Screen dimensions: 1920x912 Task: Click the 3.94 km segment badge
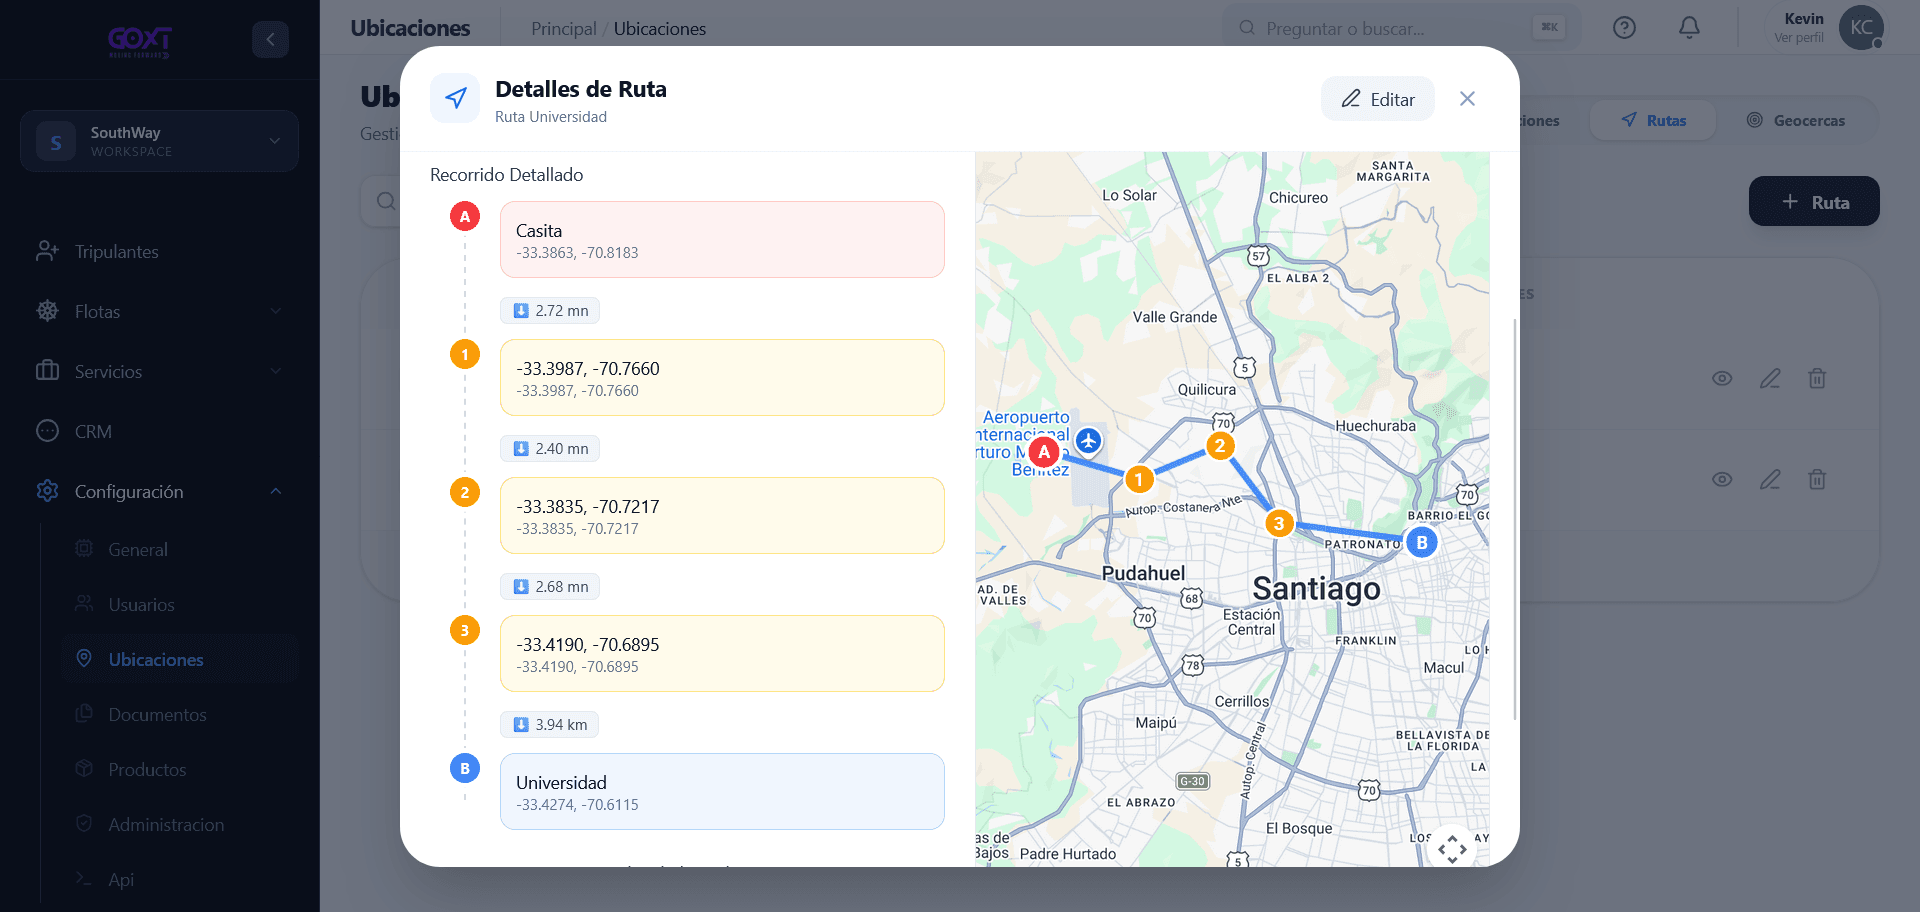click(549, 725)
